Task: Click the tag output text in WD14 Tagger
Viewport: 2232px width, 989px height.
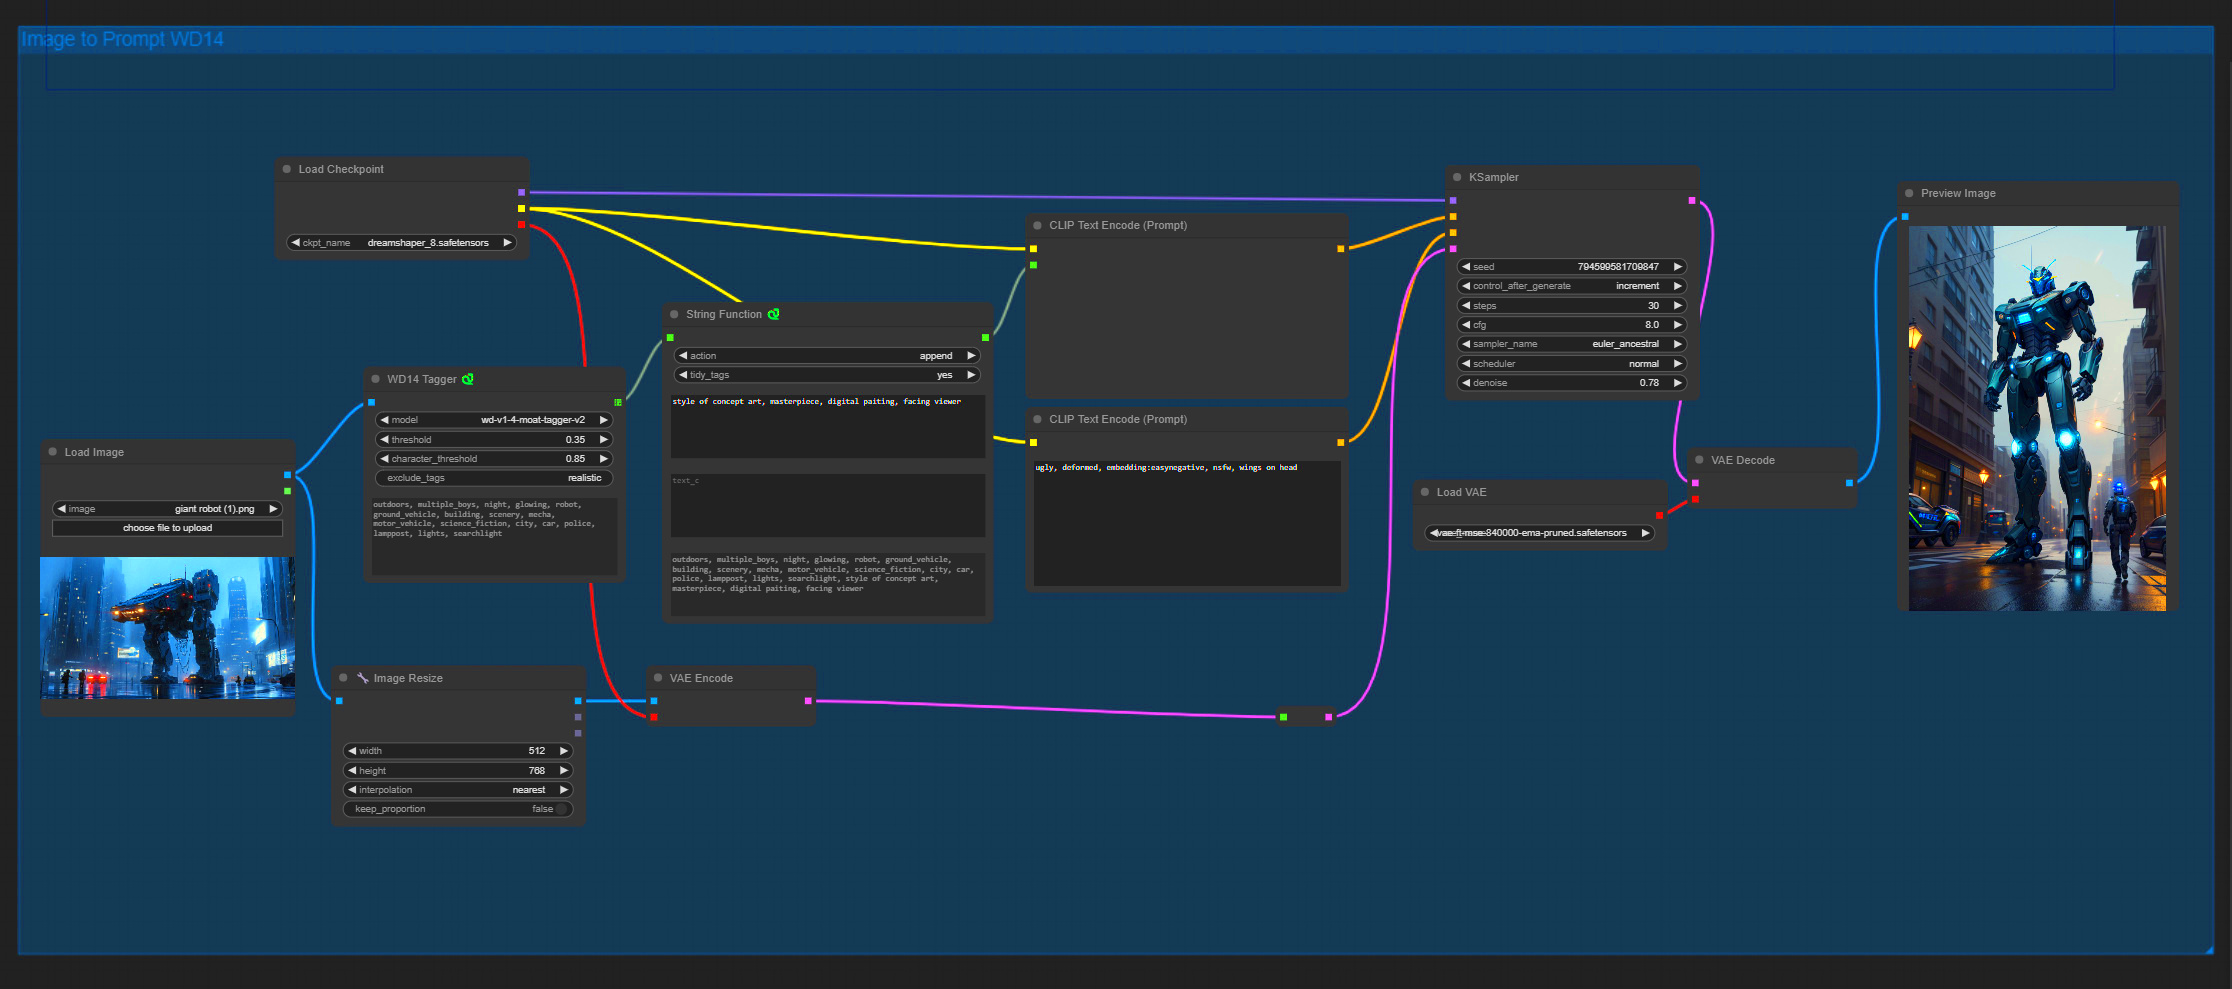Action: (494, 536)
